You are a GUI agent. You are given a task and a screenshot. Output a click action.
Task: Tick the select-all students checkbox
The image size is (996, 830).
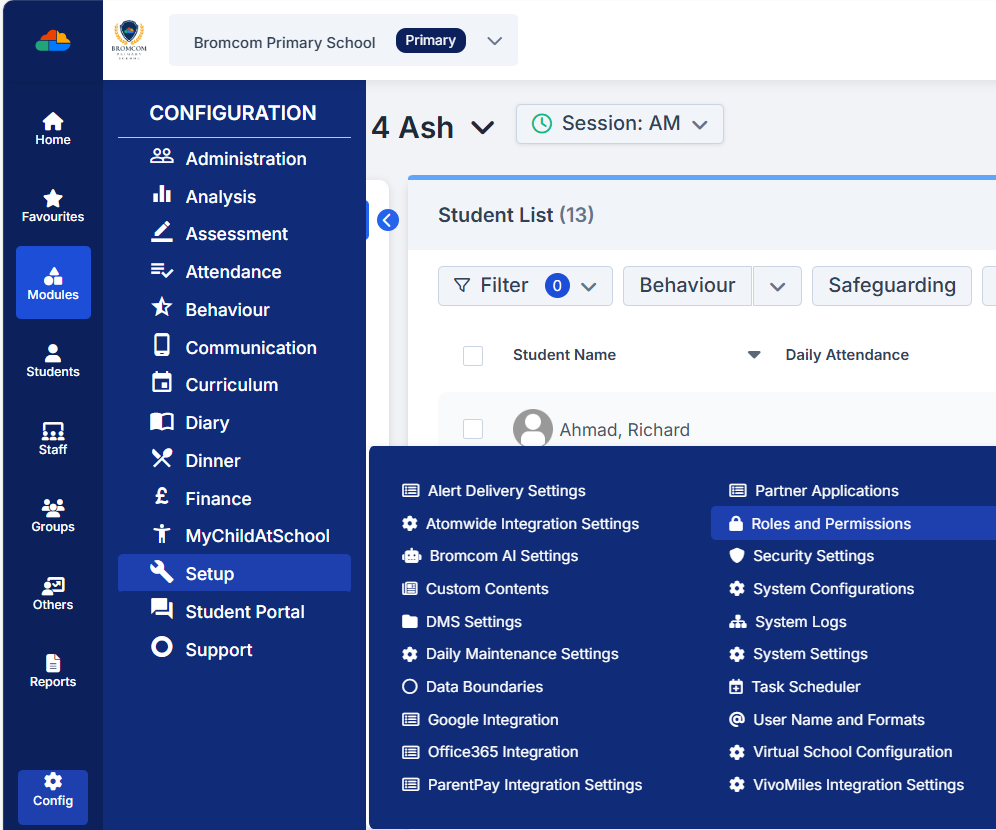click(x=473, y=355)
